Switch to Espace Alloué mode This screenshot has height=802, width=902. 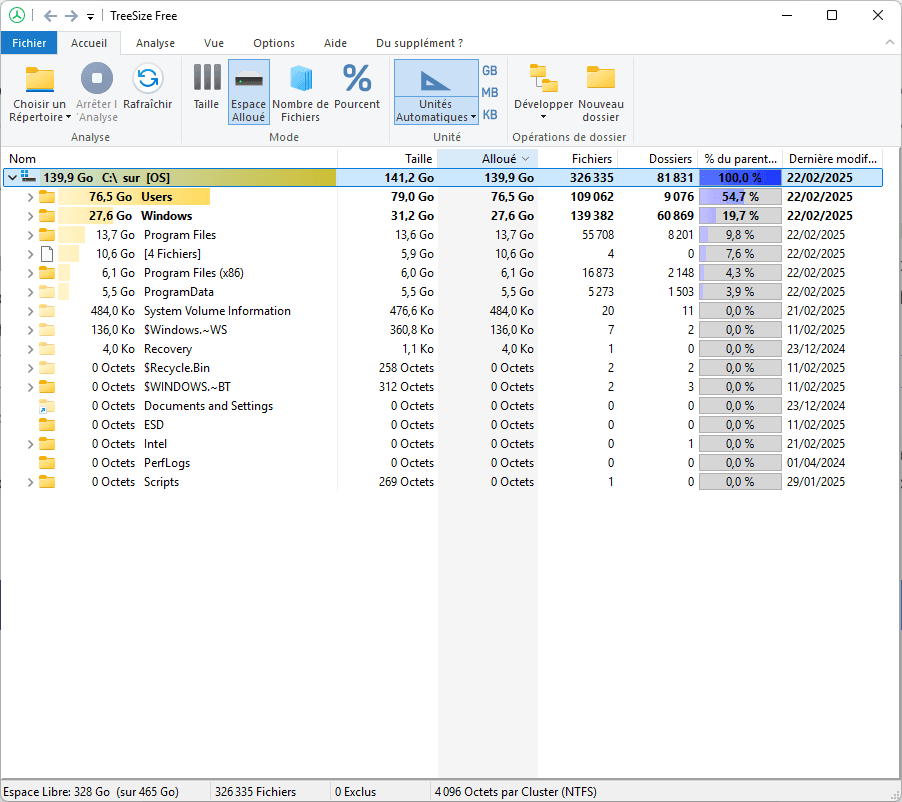[x=249, y=91]
